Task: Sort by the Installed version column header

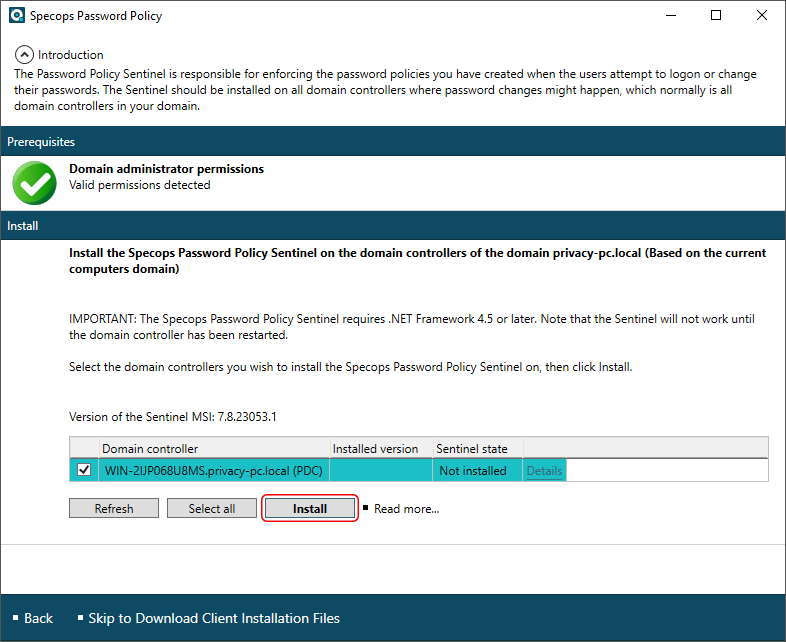Action: click(x=381, y=448)
